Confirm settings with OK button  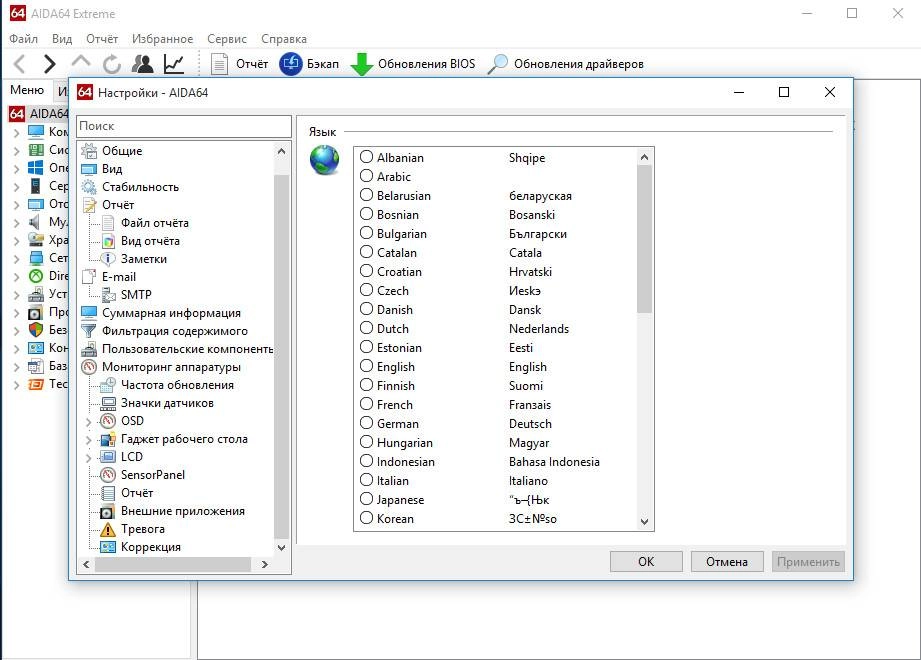(646, 562)
